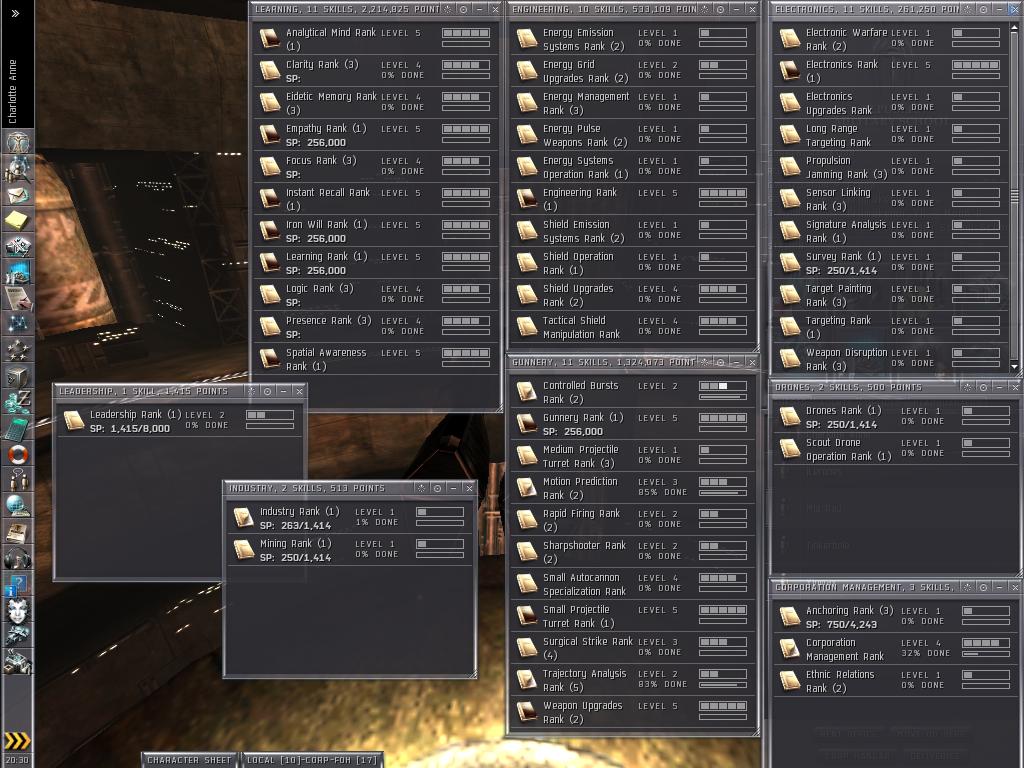Open the headphones jukebox icon
This screenshot has height=768, width=1024.
coord(18,558)
